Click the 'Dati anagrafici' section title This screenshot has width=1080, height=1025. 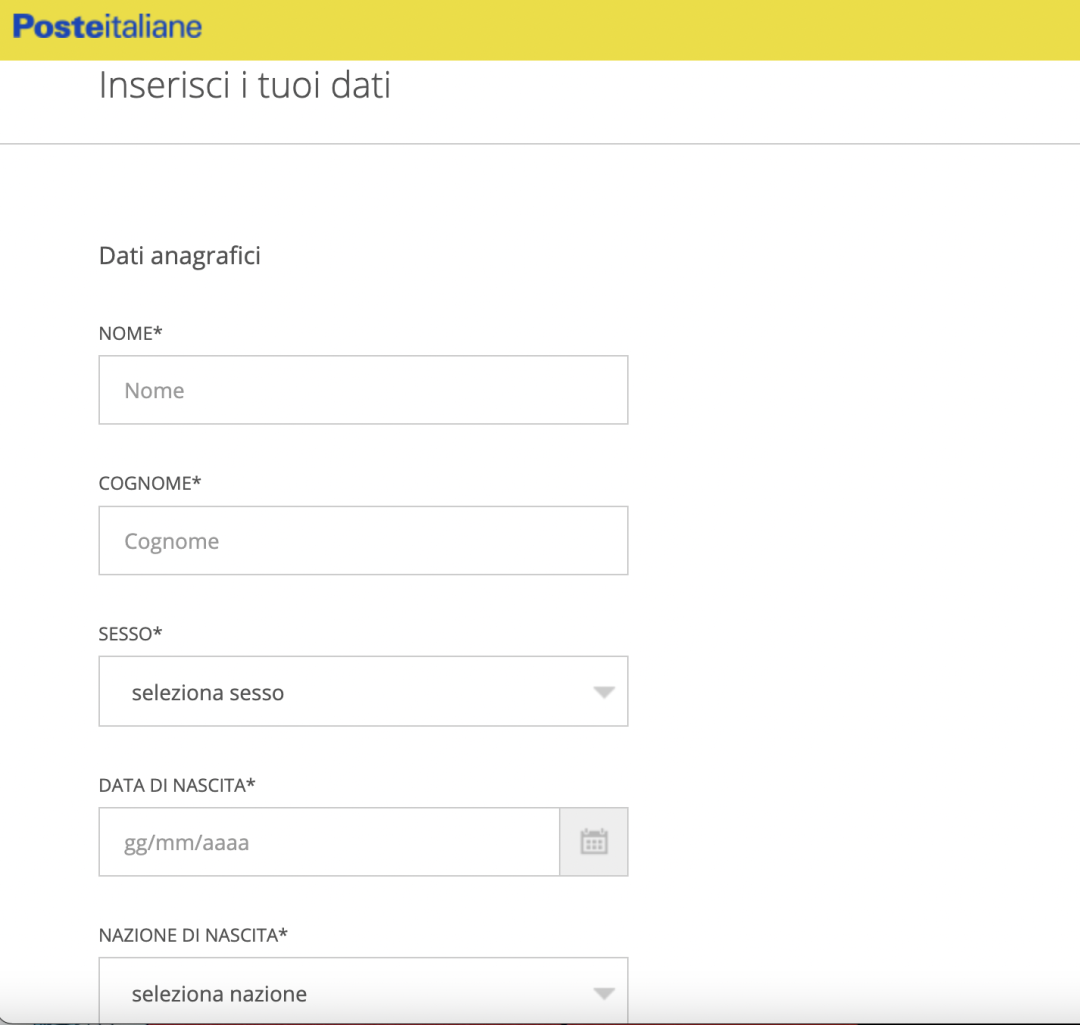tap(180, 256)
